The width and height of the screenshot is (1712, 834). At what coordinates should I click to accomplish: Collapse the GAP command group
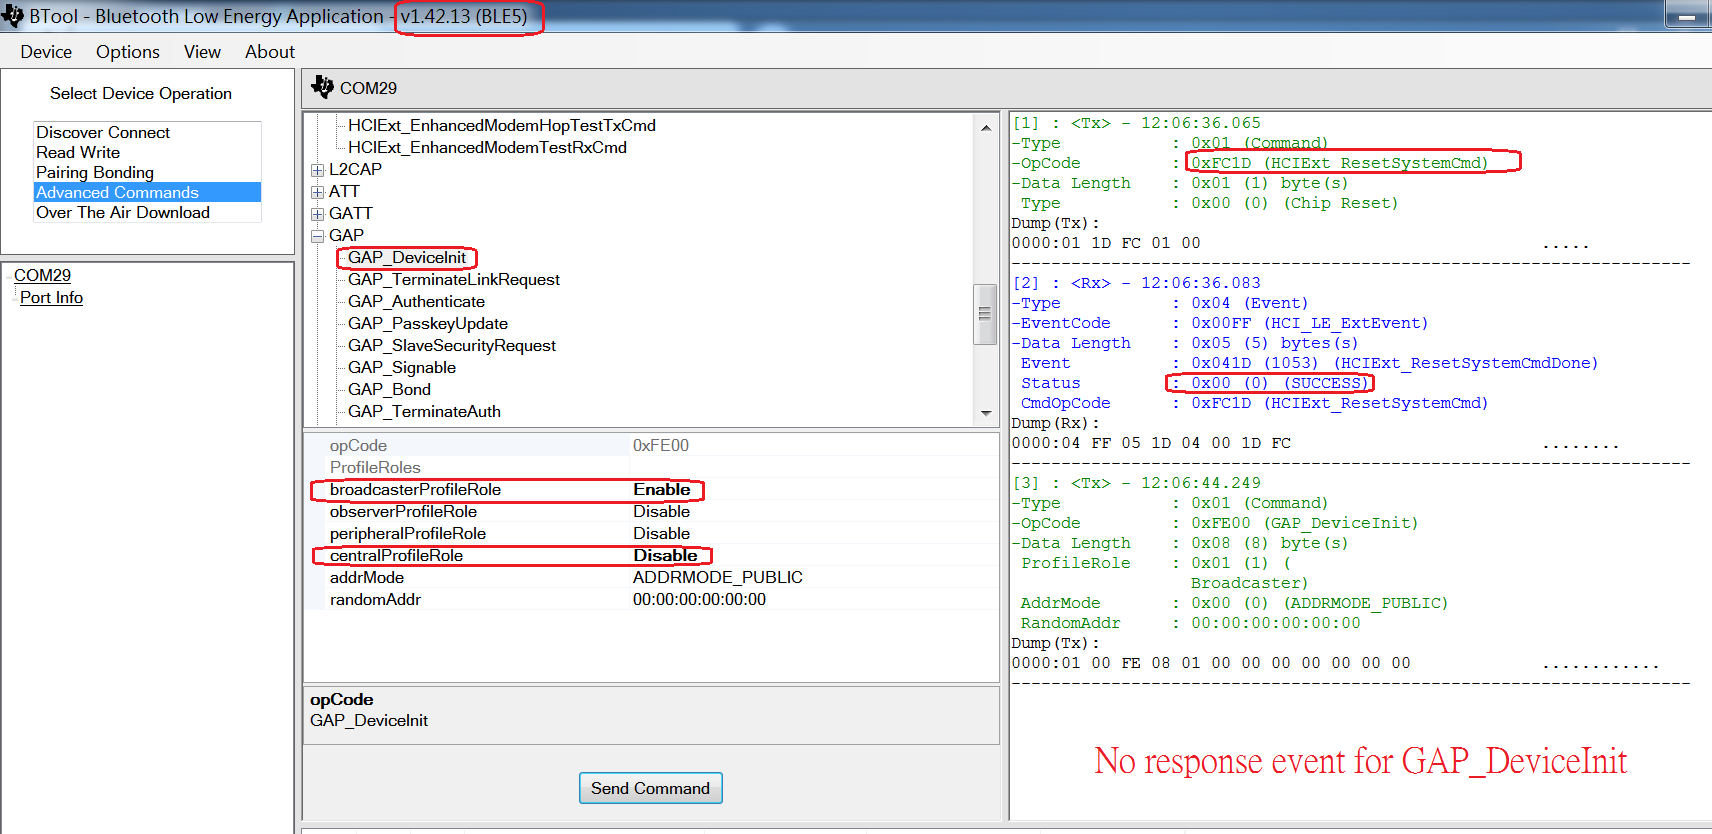[x=317, y=236]
